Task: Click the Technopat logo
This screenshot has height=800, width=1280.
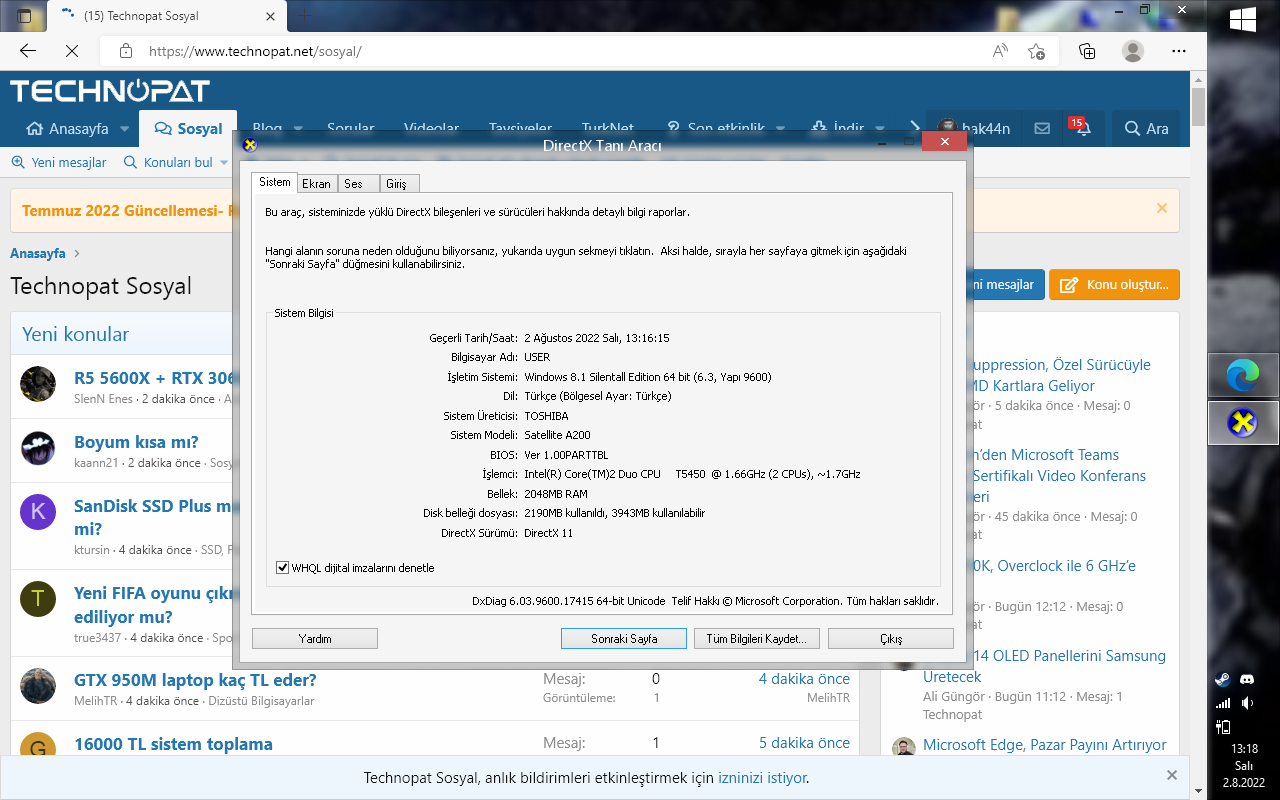Action: [x=110, y=91]
